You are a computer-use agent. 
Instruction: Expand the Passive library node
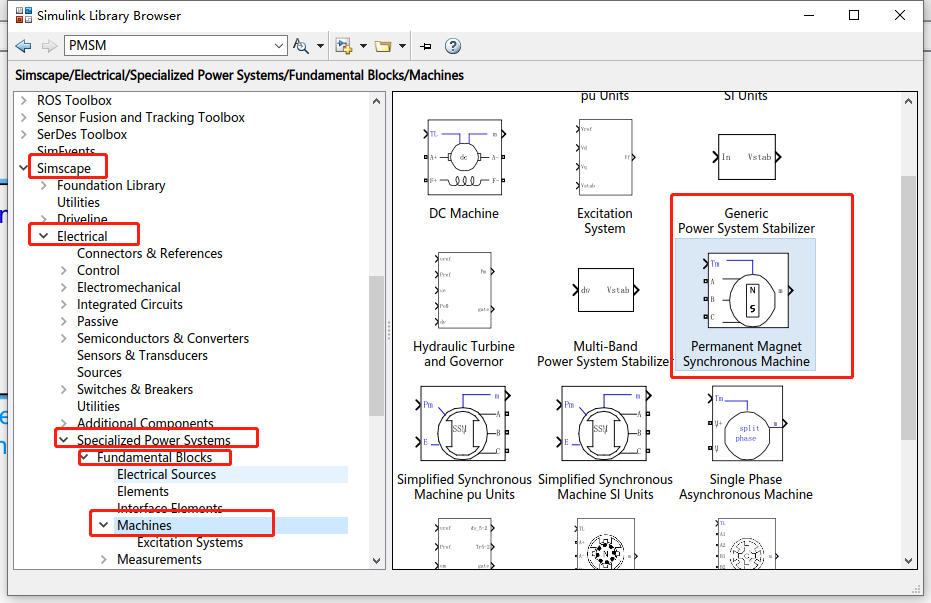coord(64,322)
